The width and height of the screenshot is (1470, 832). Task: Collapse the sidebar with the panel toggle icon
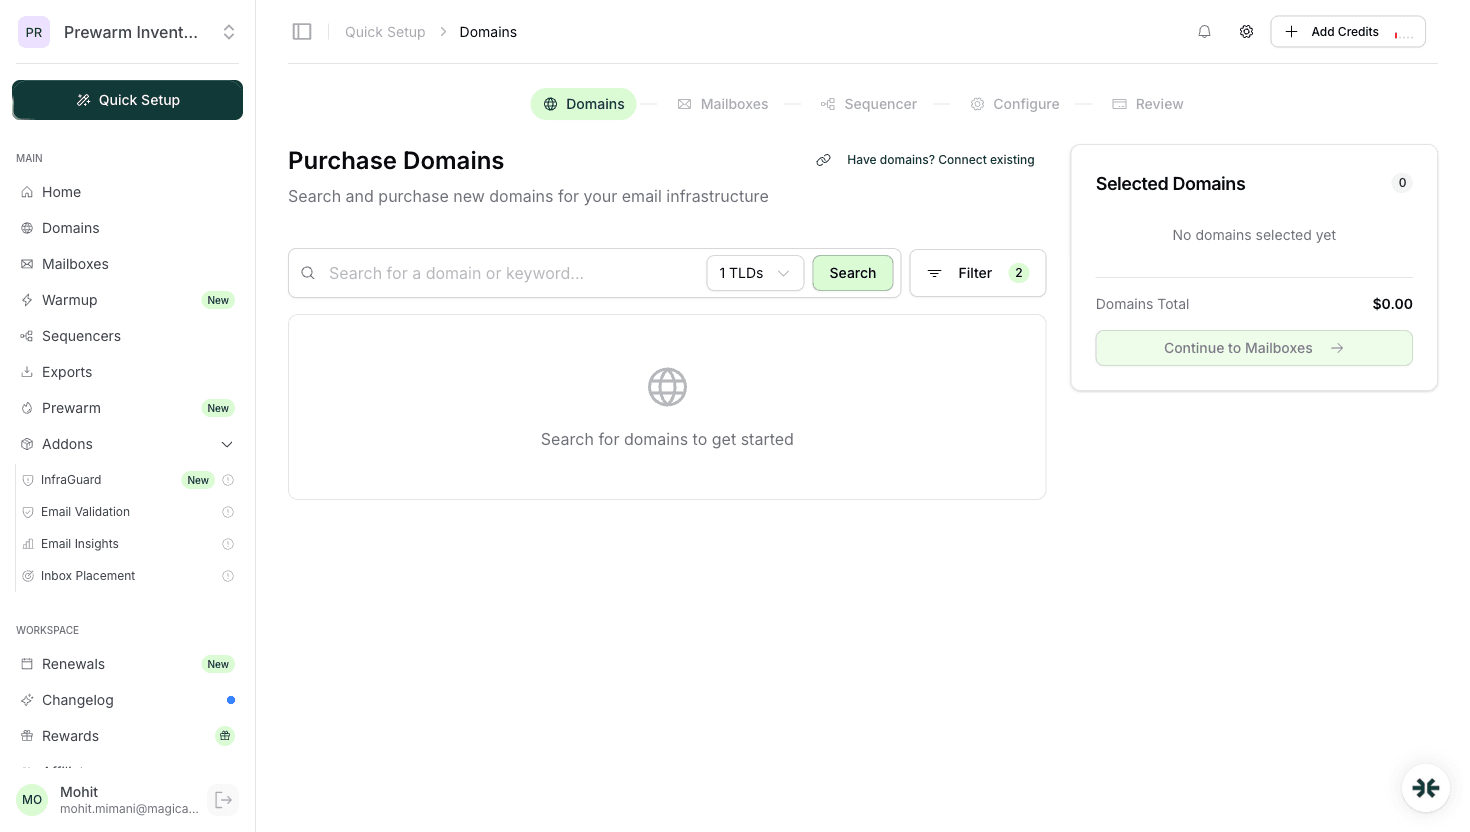302,31
